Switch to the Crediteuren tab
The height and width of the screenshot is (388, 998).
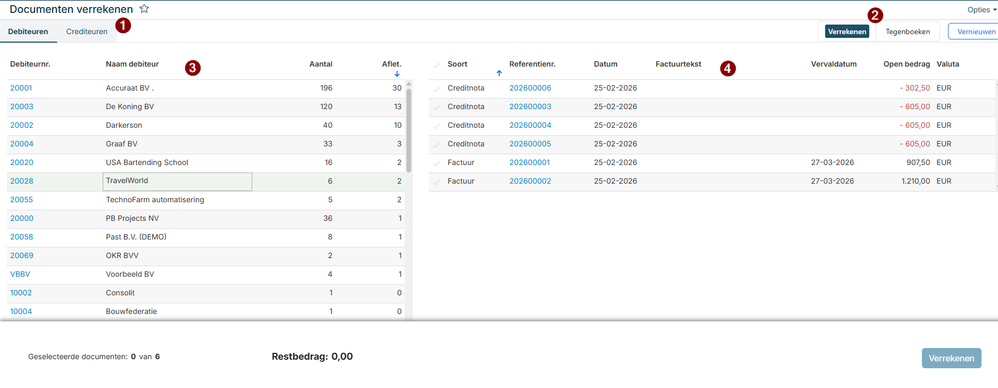pyautogui.click(x=87, y=31)
